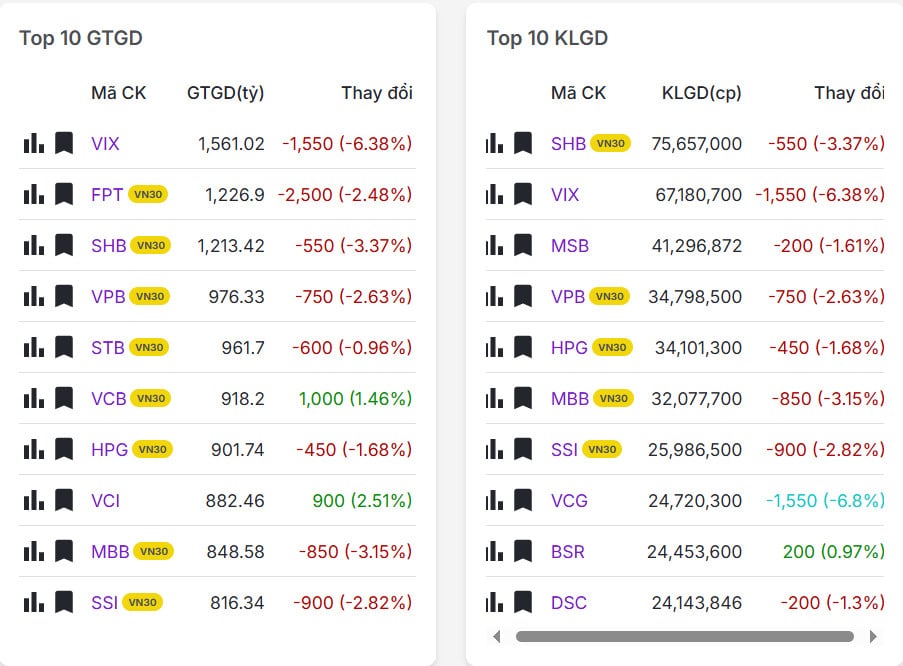
Task: Click the chart icon next to STB
Action: 34,347
